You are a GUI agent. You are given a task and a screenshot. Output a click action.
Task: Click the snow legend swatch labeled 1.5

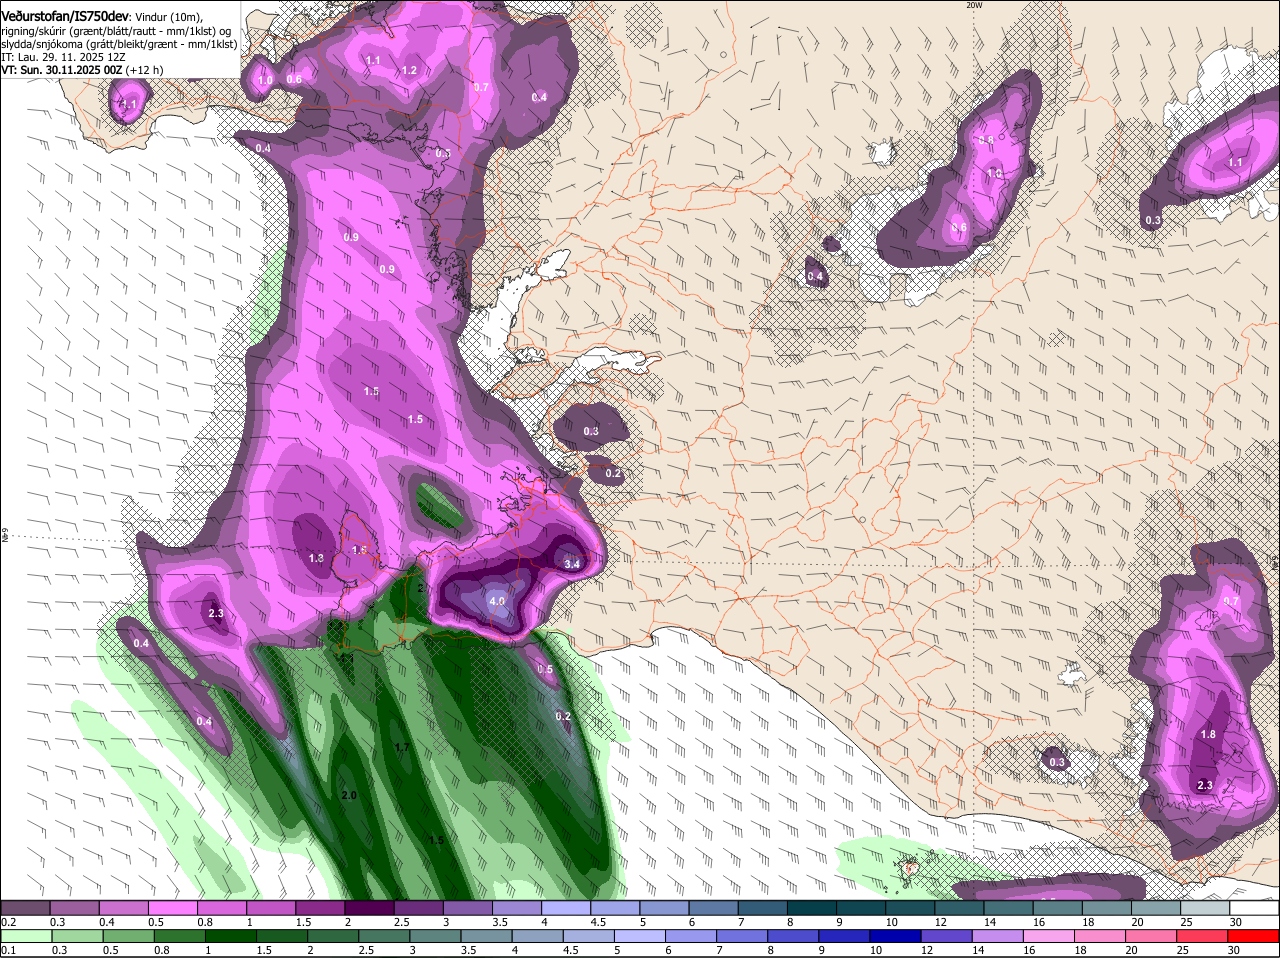coord(319,907)
